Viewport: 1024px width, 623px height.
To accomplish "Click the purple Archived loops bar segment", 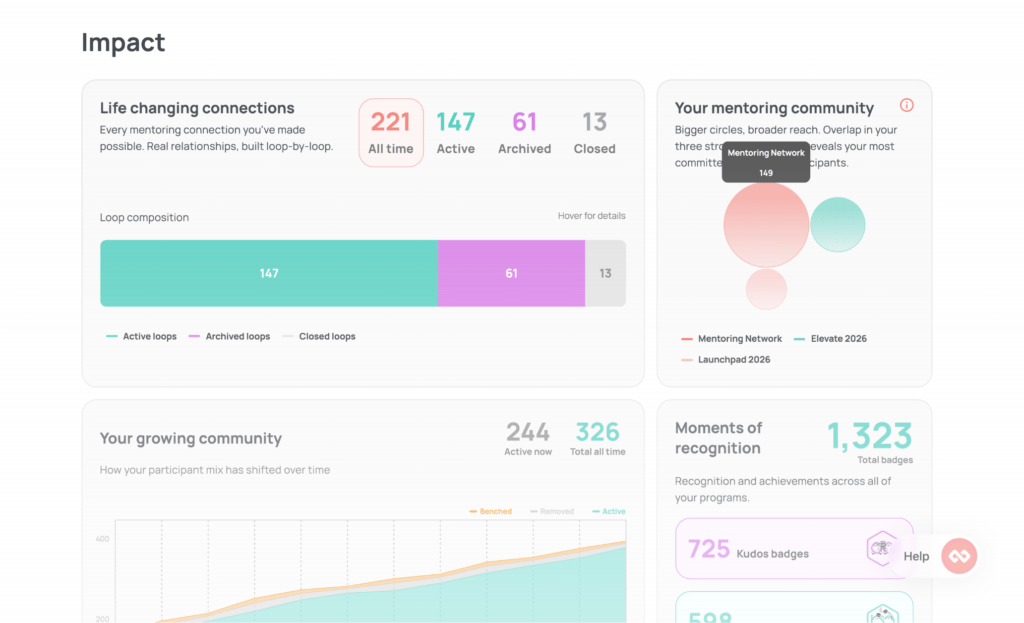I will click(511, 273).
